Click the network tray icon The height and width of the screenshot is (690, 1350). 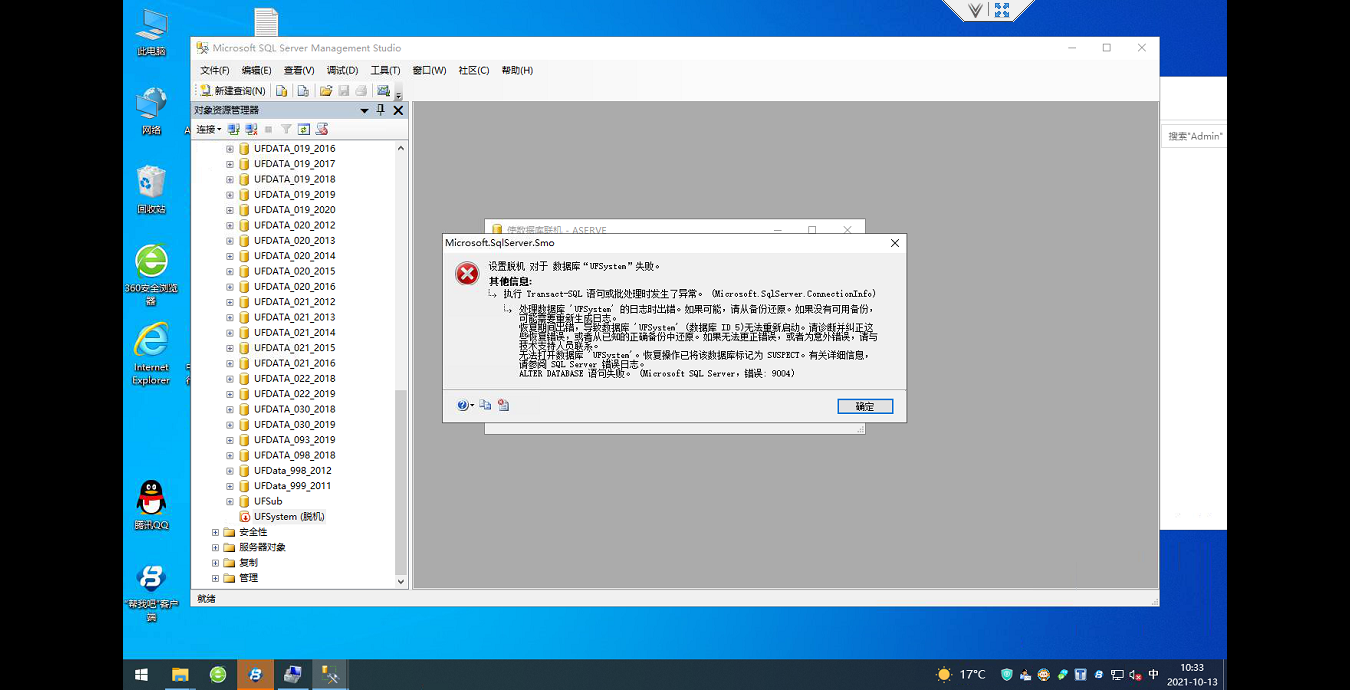[1117, 675]
